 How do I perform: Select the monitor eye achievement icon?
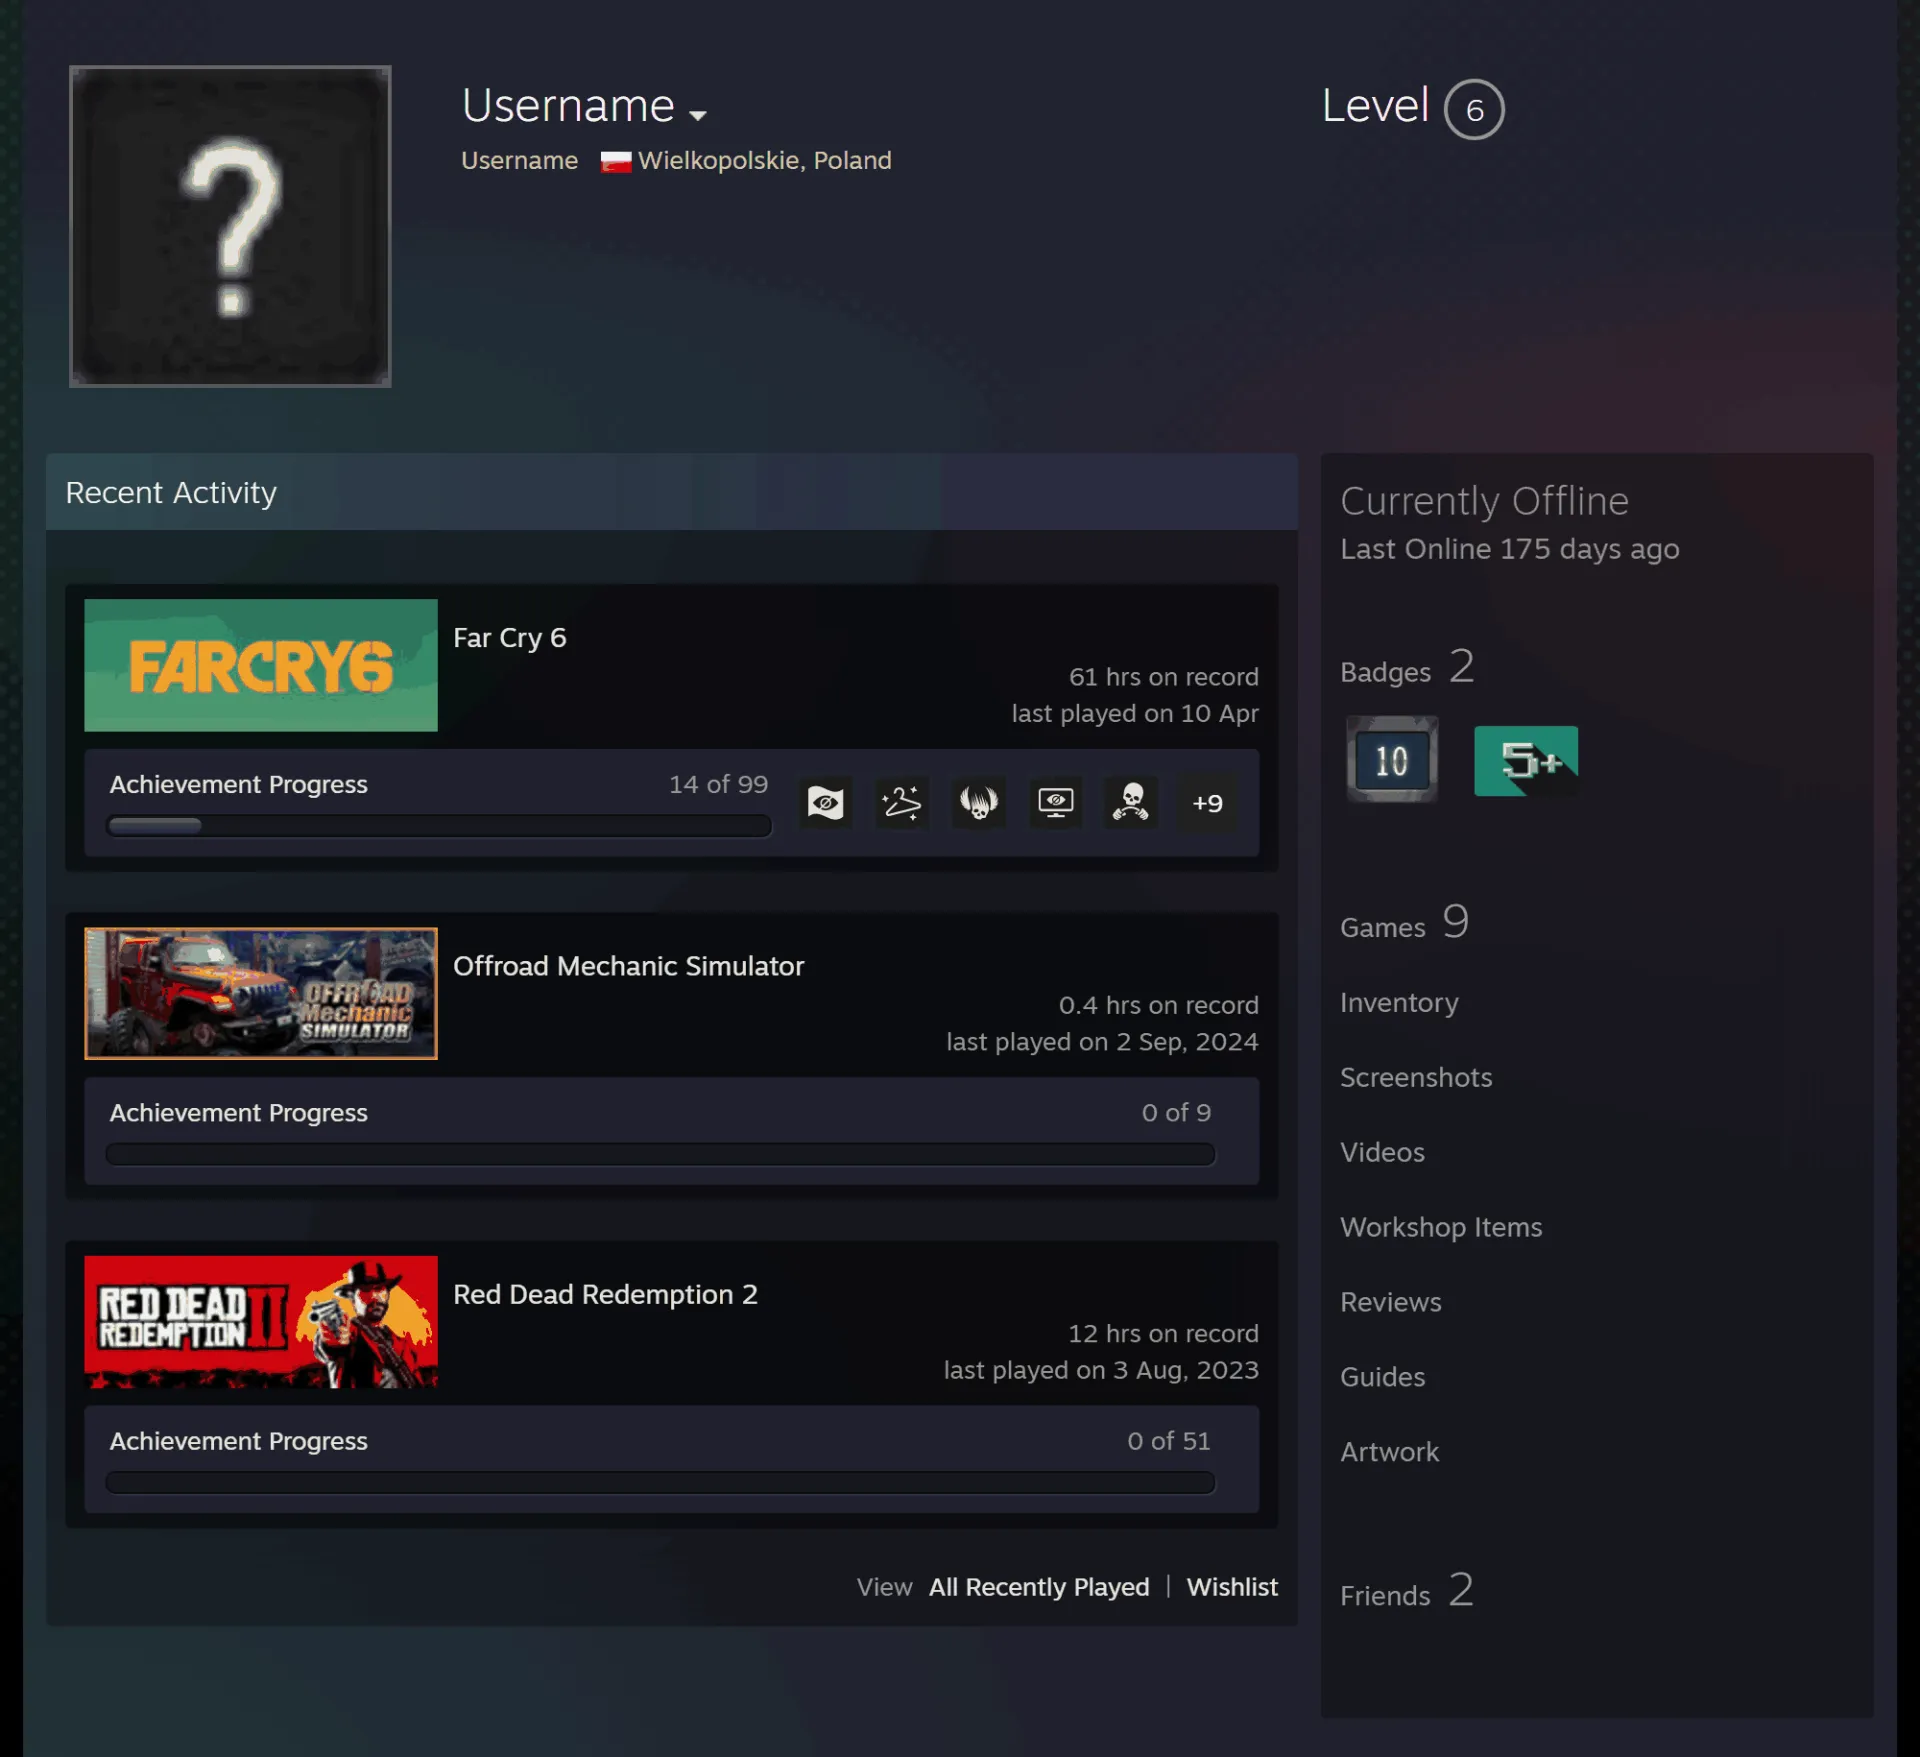pos(1055,803)
